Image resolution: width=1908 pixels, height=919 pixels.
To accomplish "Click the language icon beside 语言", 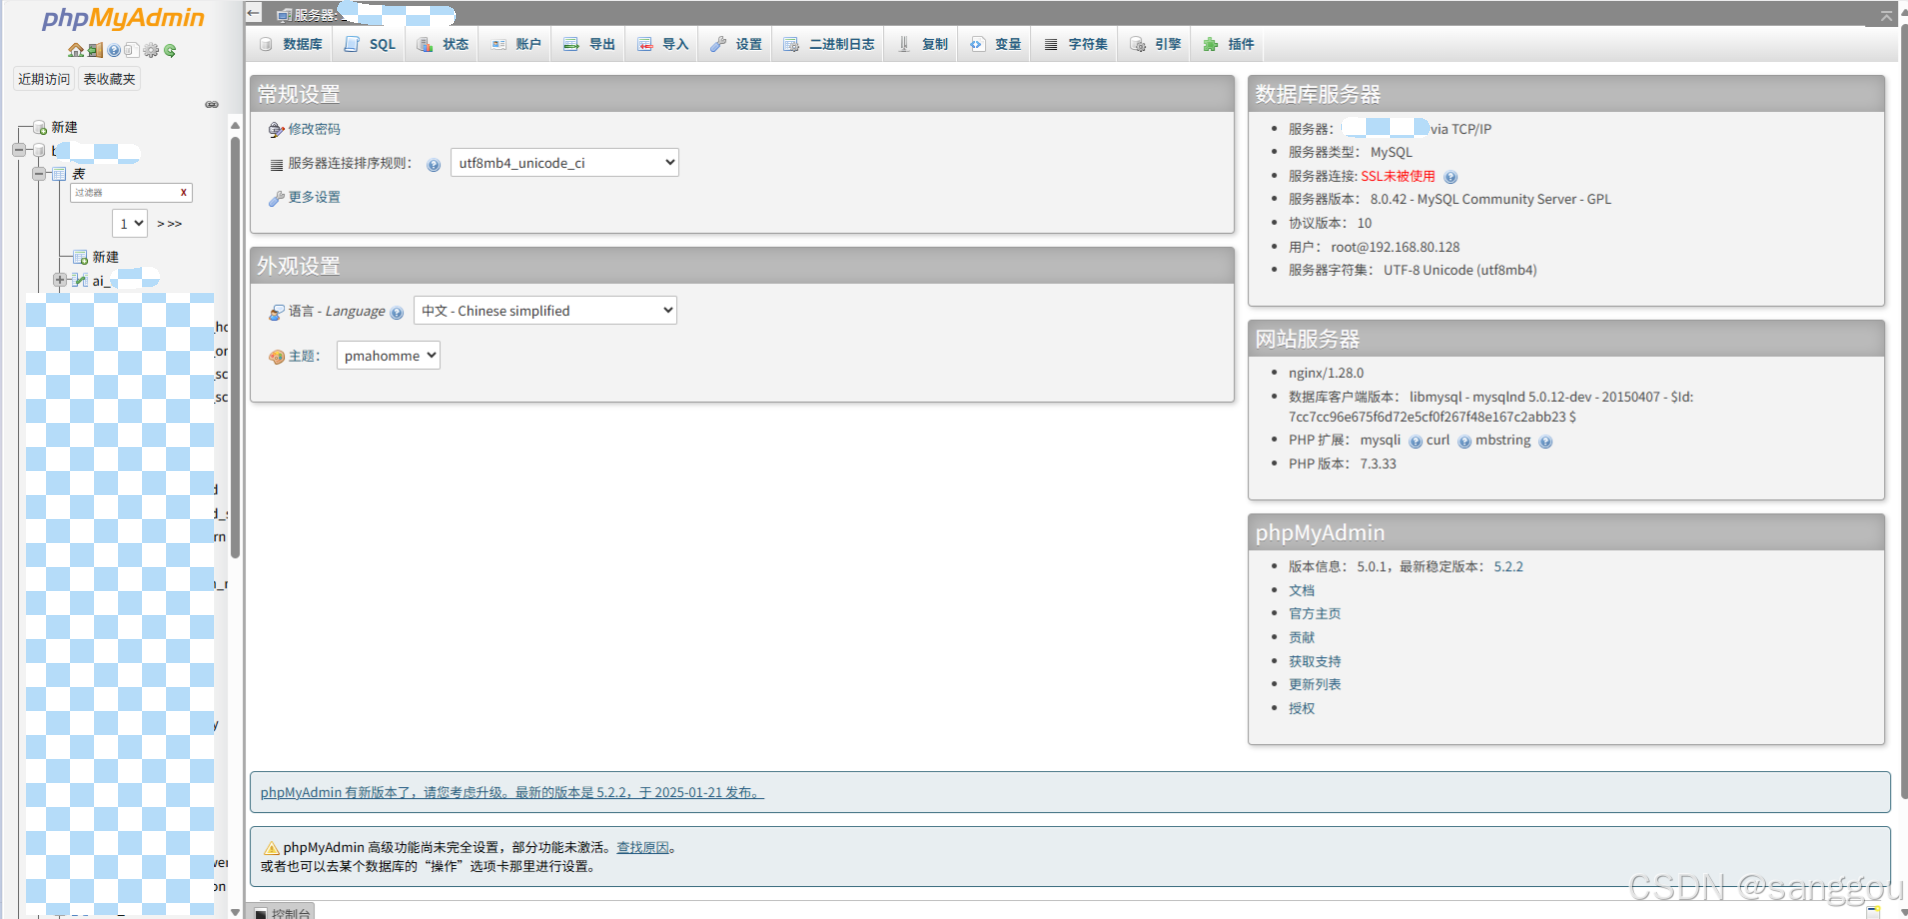I will (x=277, y=312).
